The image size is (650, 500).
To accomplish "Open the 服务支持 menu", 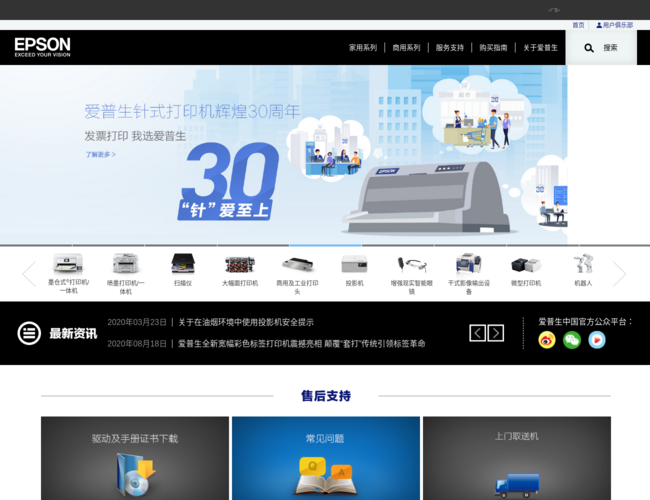I will pos(450,48).
